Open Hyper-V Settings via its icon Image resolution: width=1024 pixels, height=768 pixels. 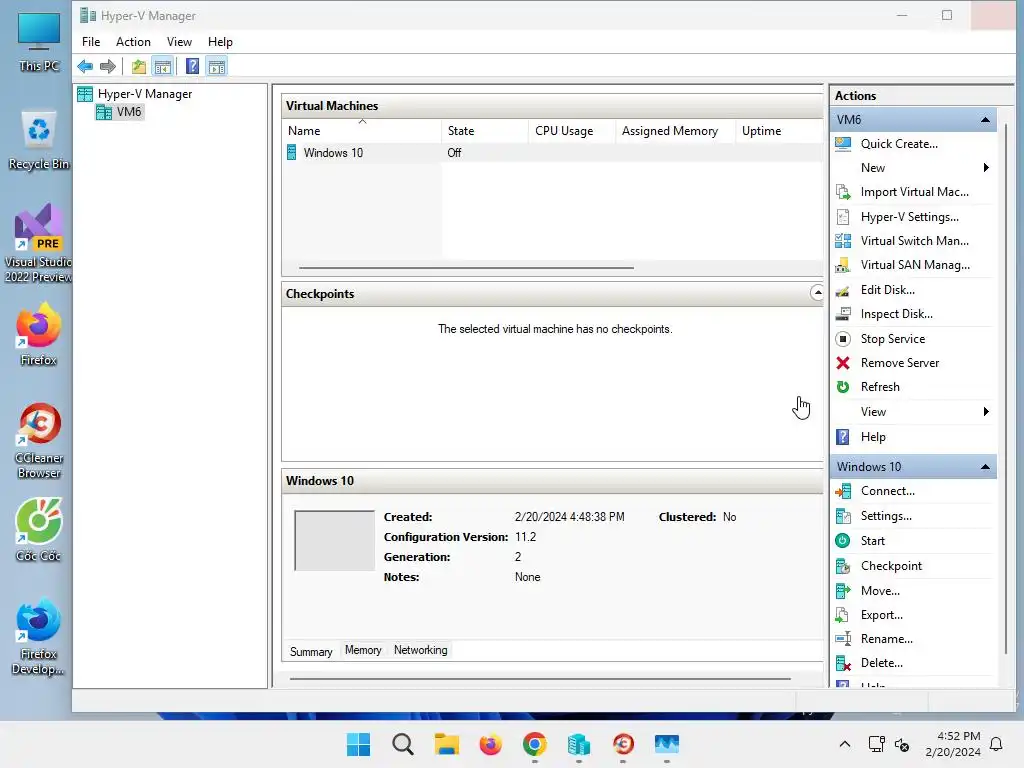[x=843, y=217]
